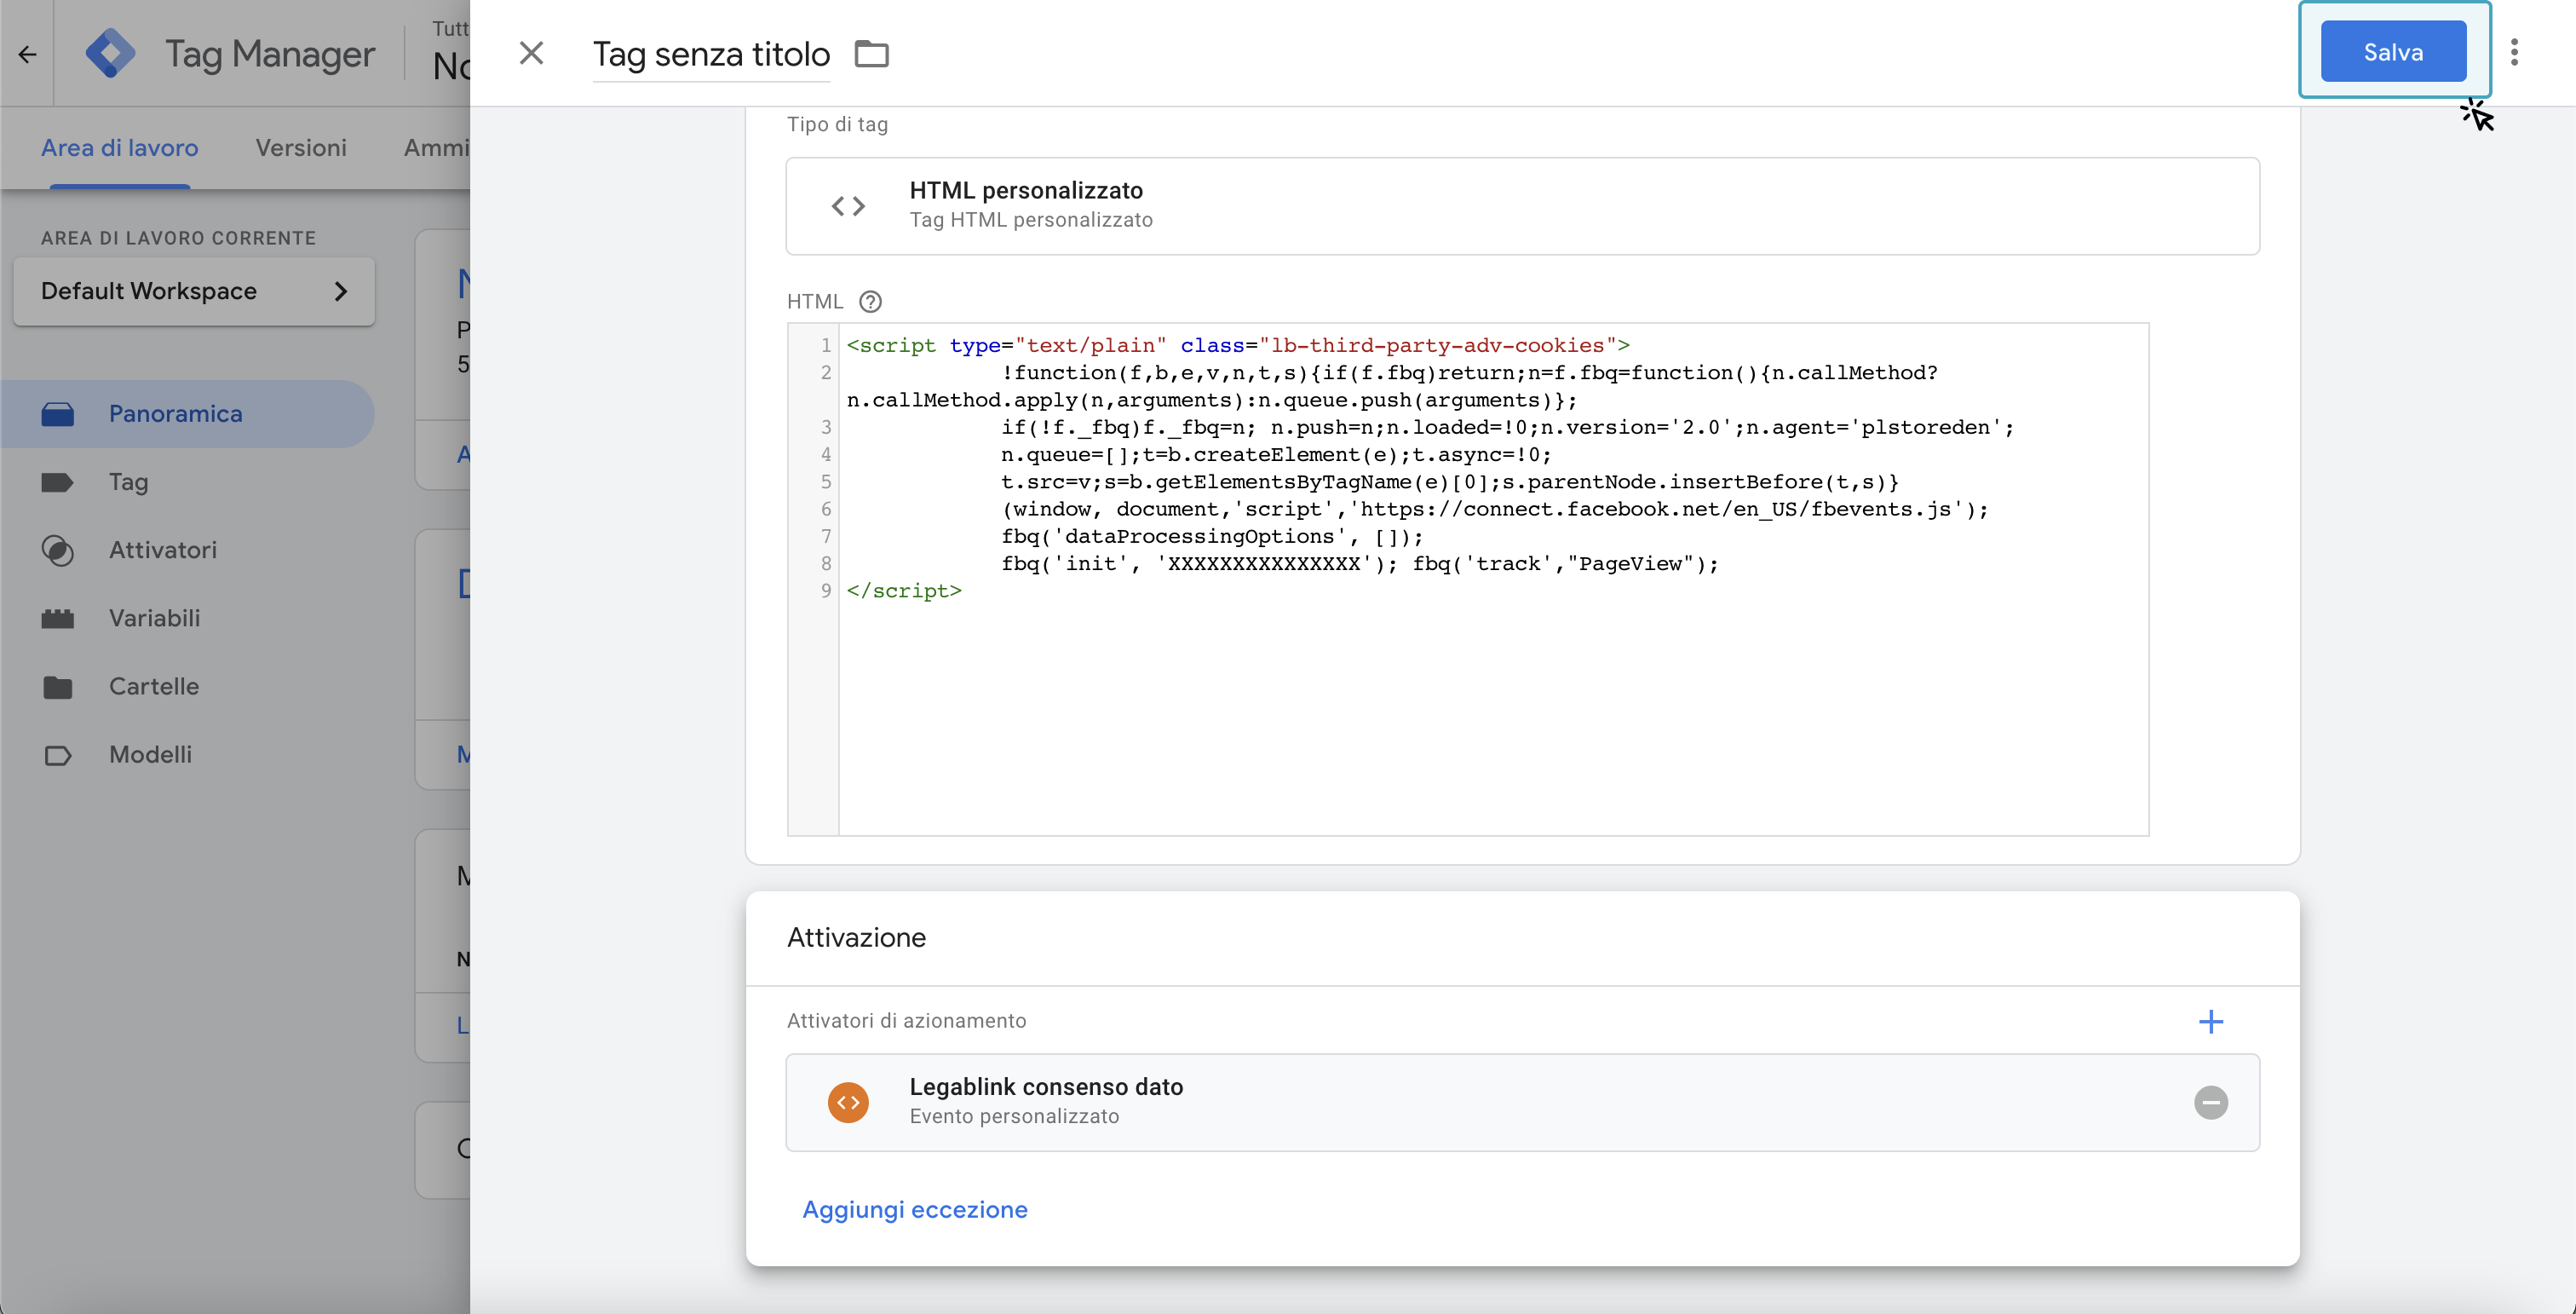Open the three-dot more options menu
2576x1314 pixels.
2514,52
